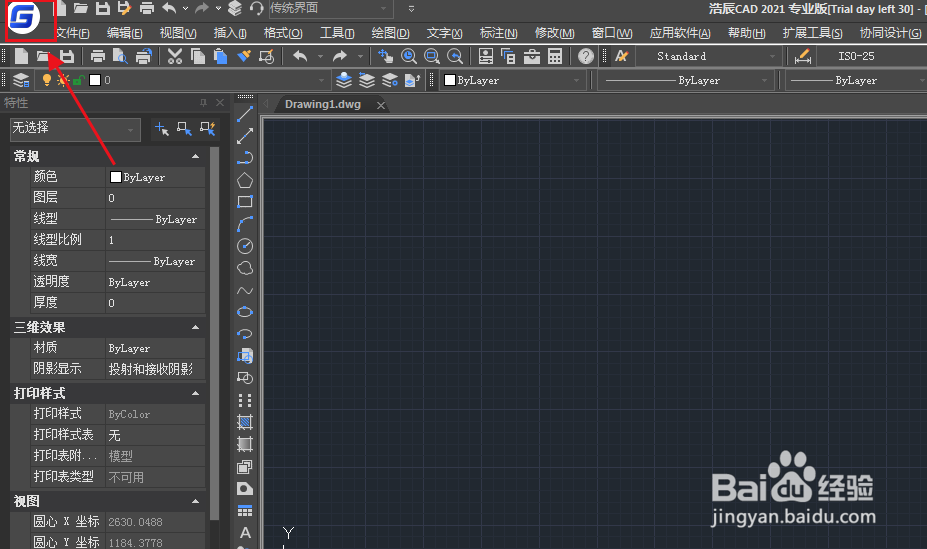The image size is (927, 549).
Task: Select the Multiline Text 'A' tool
Action: coord(245,532)
